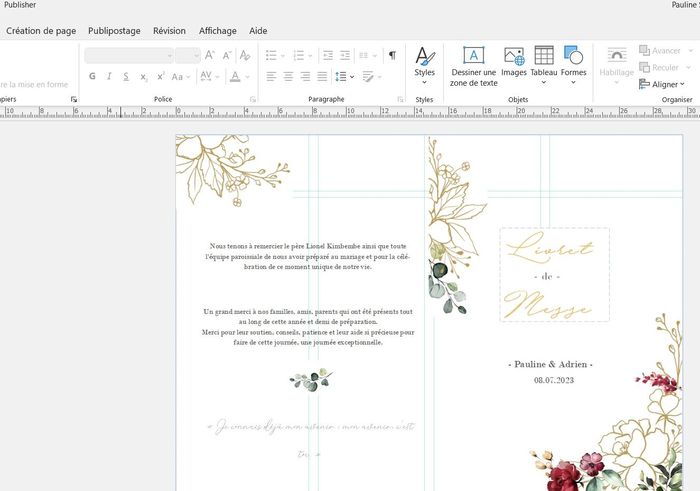The height and width of the screenshot is (491, 700).
Task: Click the date text '08.07.2023'
Action: [x=554, y=380]
